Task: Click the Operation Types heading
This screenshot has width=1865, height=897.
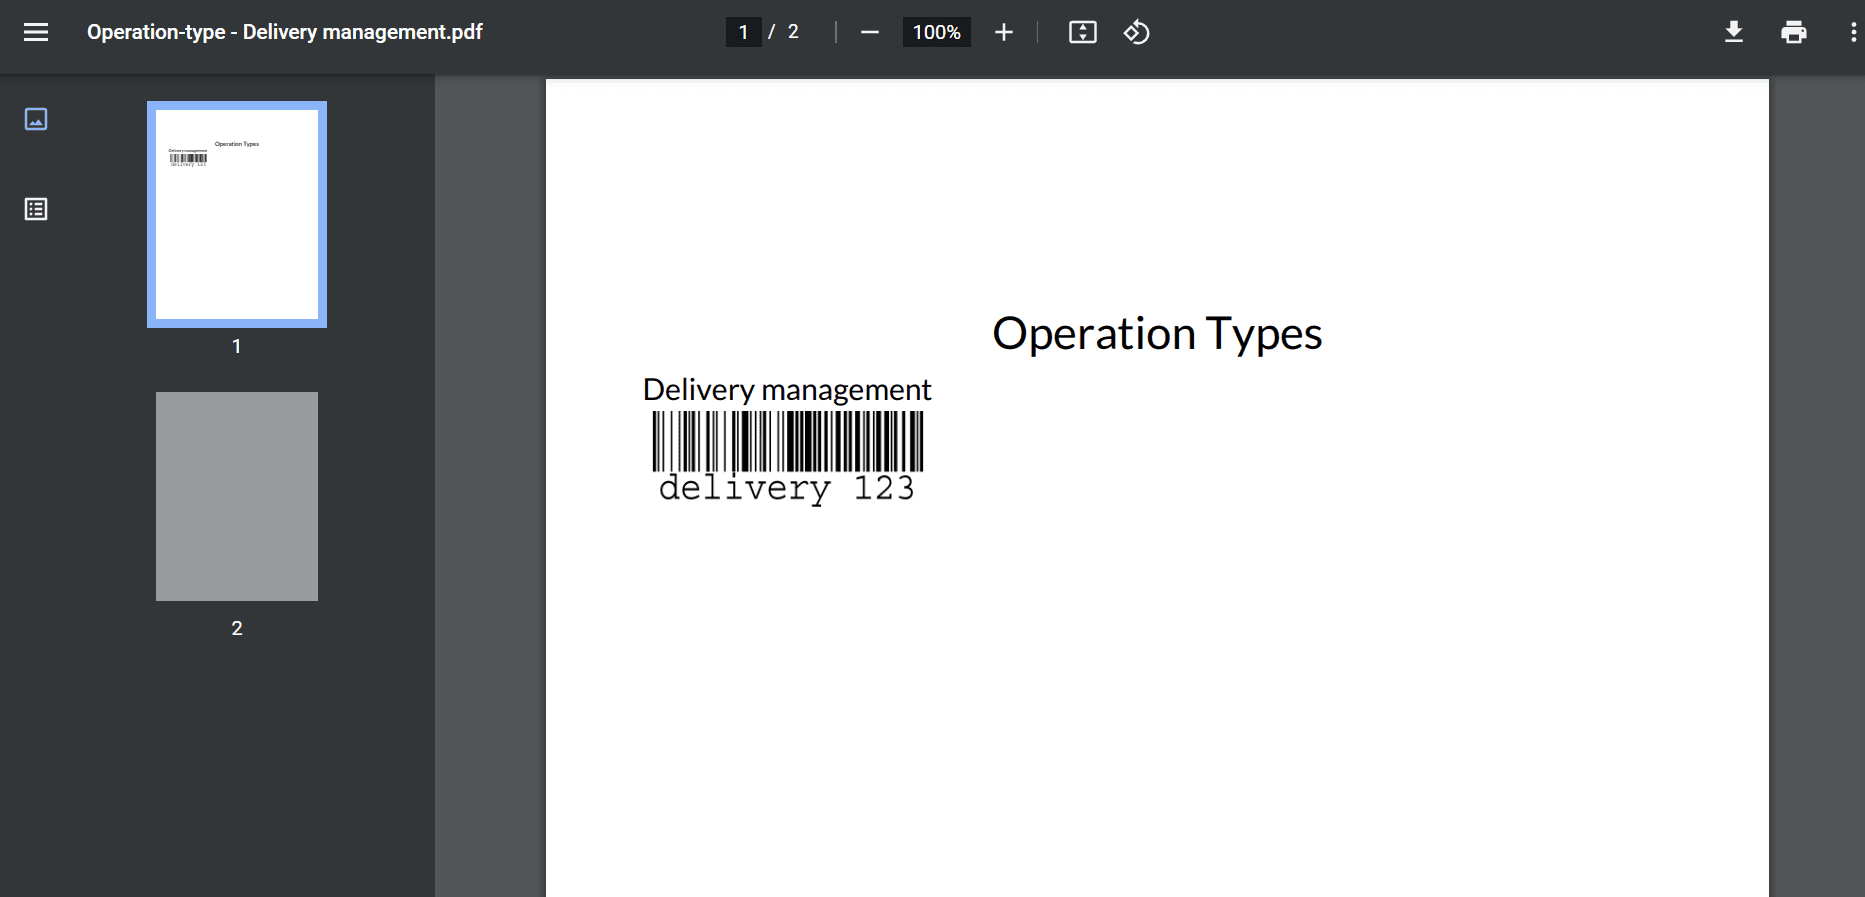Action: tap(1157, 334)
